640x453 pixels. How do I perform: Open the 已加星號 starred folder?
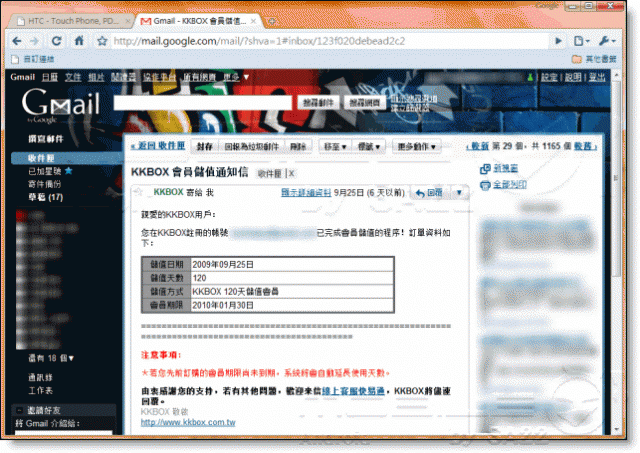pyautogui.click(x=44, y=171)
